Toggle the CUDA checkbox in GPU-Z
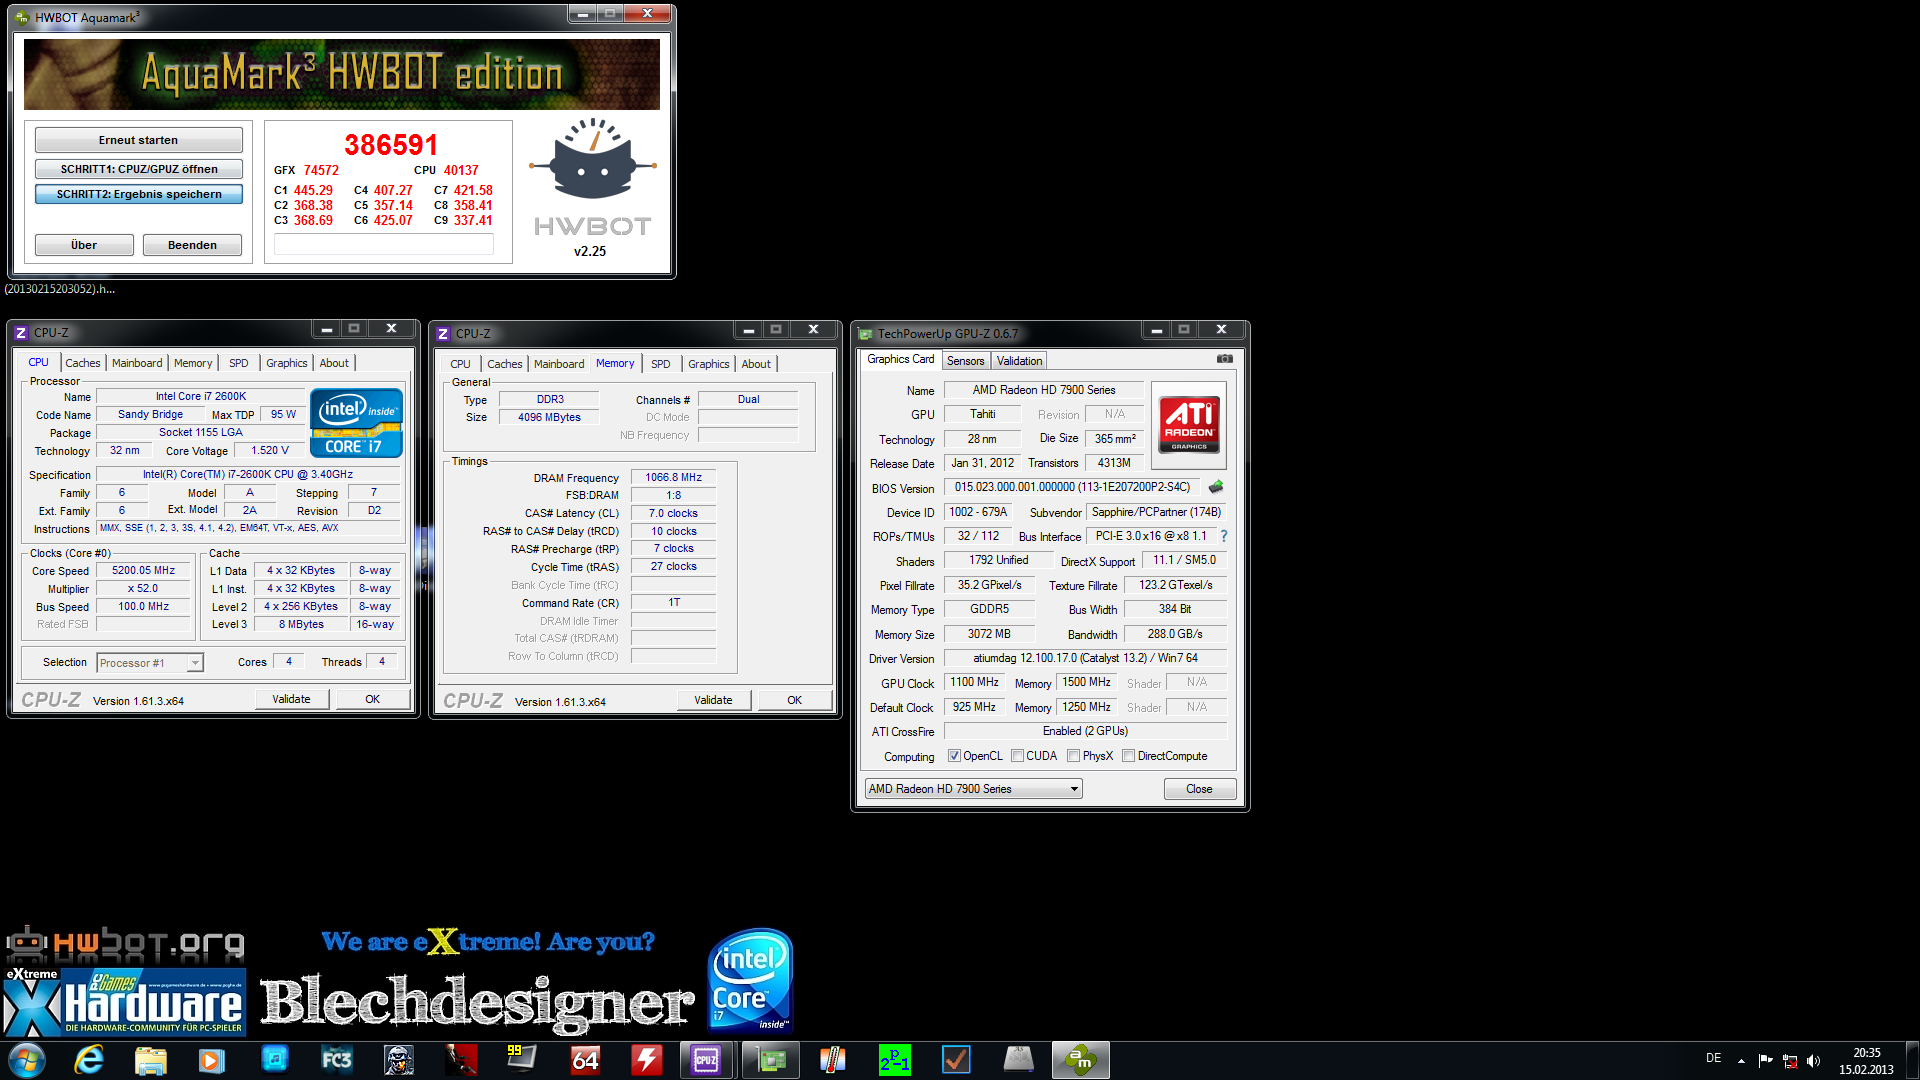The height and width of the screenshot is (1080, 1920). 1017,756
